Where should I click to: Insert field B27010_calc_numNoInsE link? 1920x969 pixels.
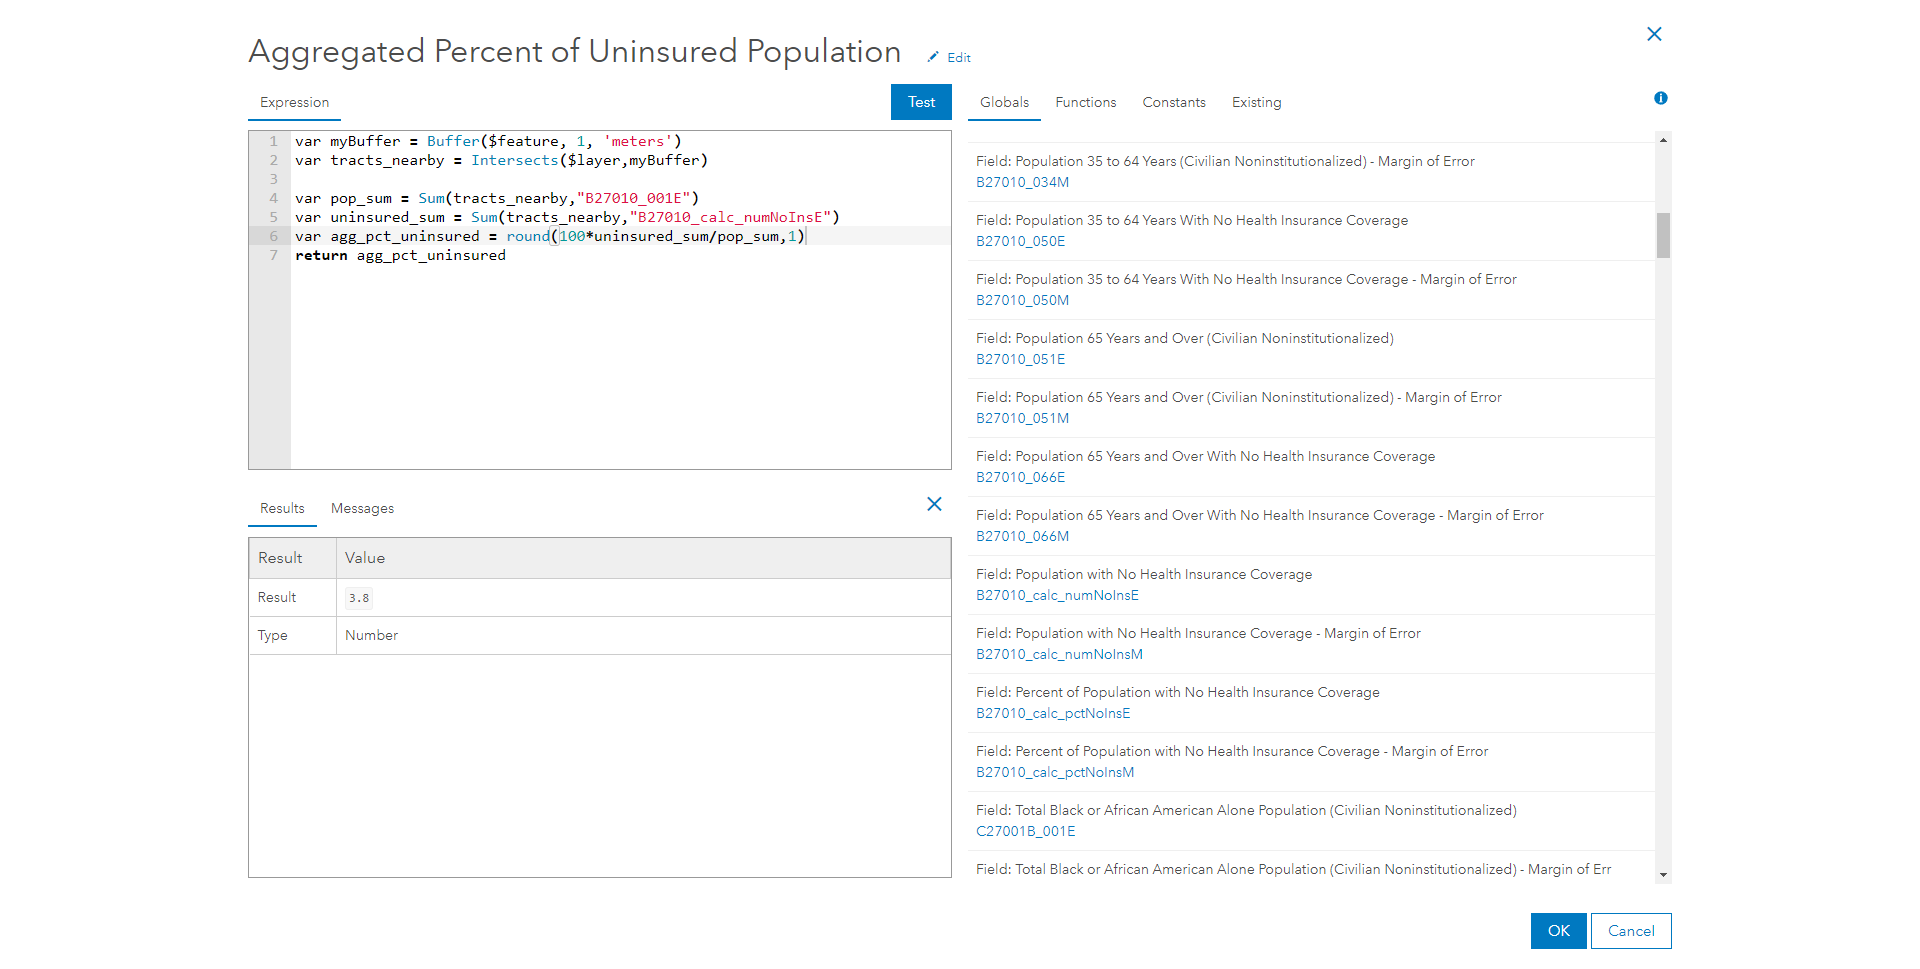[1057, 595]
